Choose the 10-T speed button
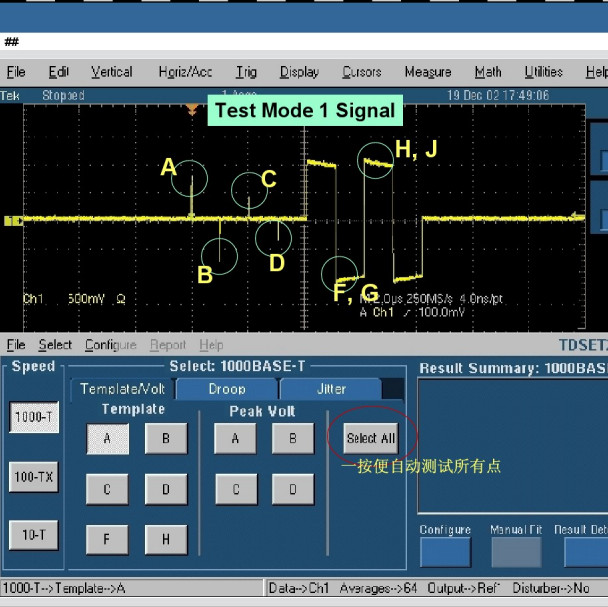Image resolution: width=608 pixels, height=607 pixels. click(x=33, y=535)
